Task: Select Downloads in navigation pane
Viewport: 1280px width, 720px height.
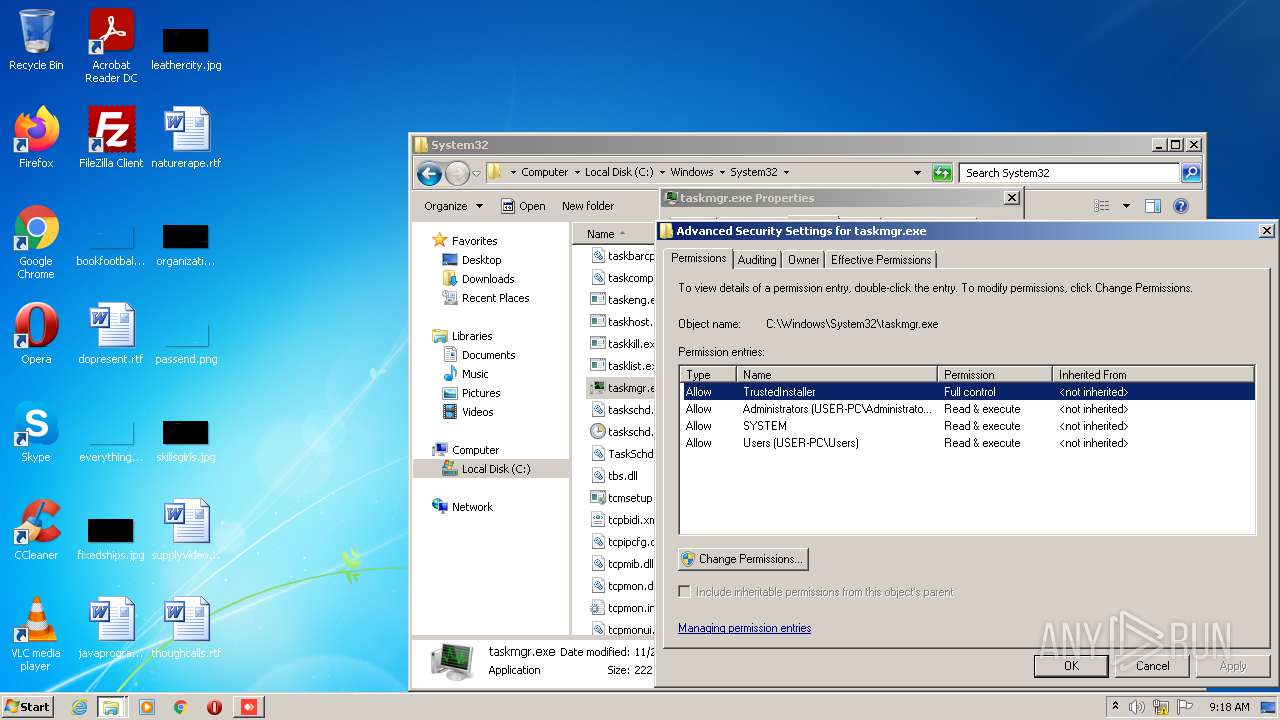Action: click(x=487, y=279)
